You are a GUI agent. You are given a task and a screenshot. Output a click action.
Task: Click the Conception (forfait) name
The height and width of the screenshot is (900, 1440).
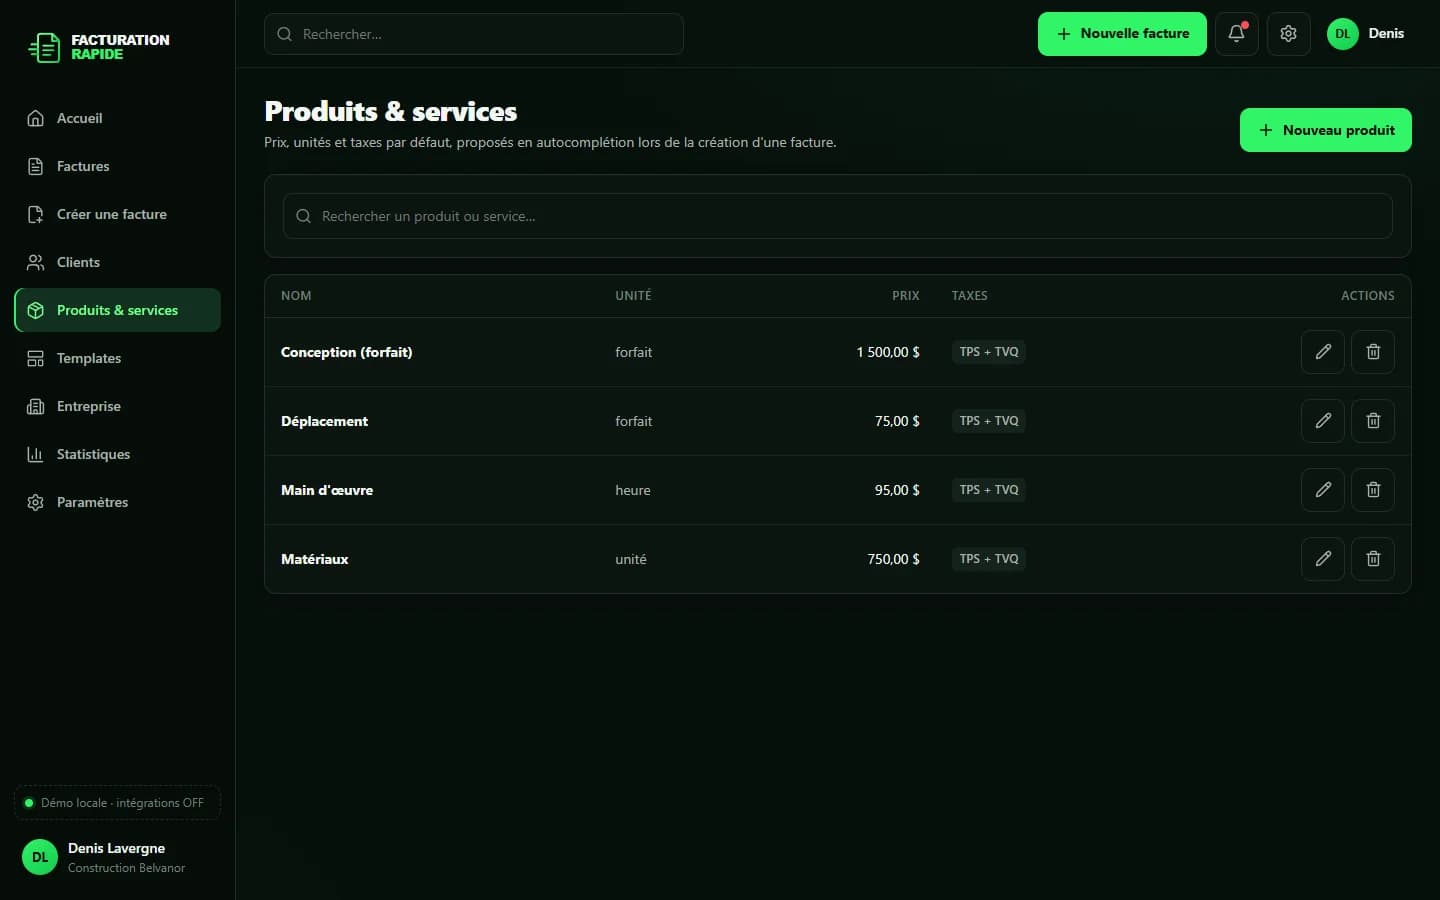(346, 352)
